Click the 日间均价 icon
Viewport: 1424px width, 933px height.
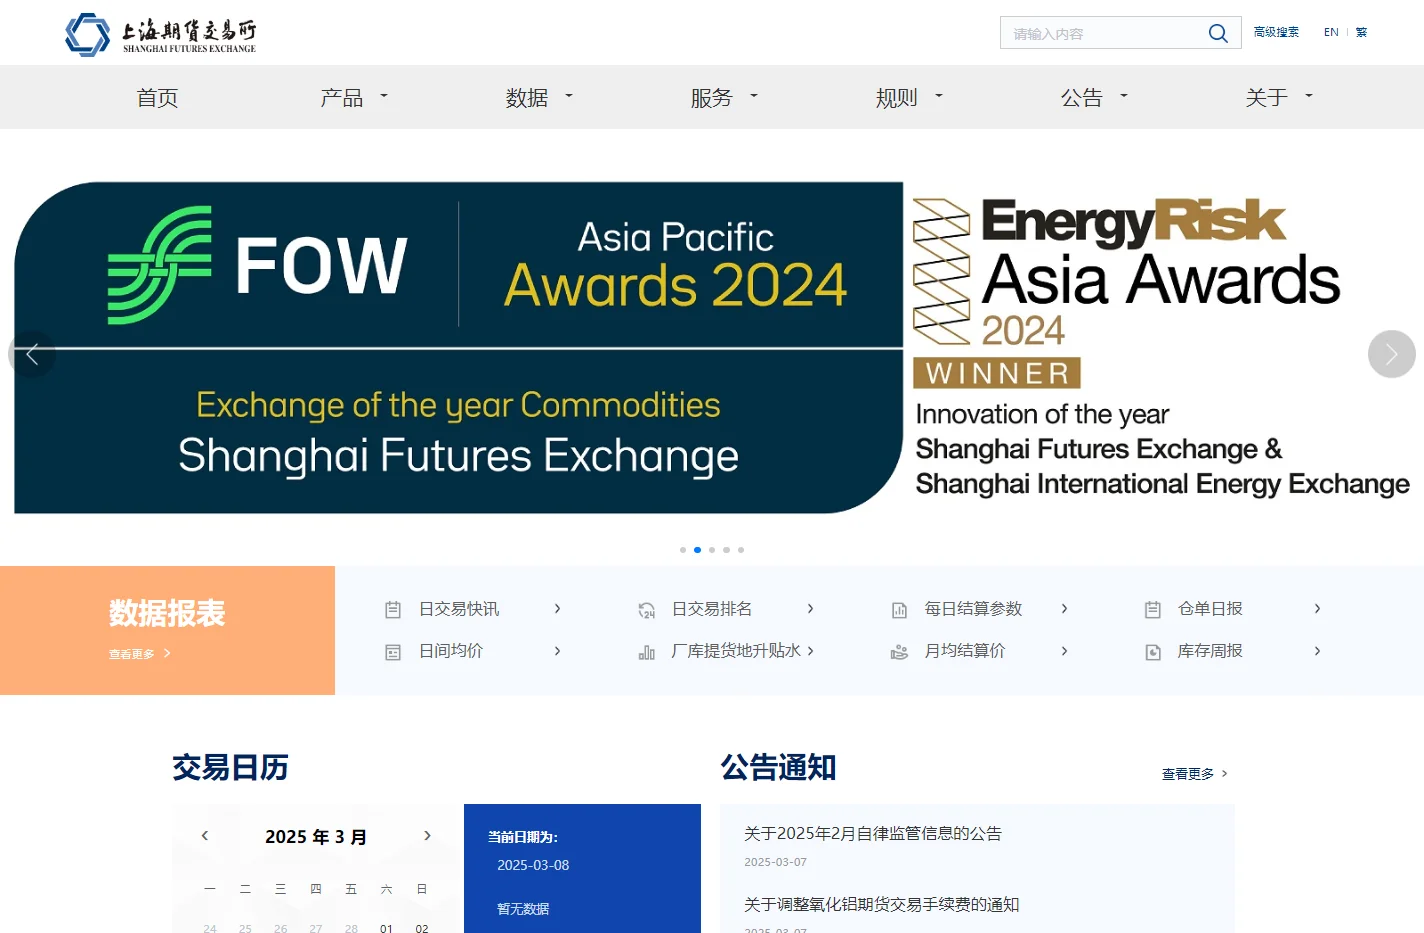[x=393, y=652]
